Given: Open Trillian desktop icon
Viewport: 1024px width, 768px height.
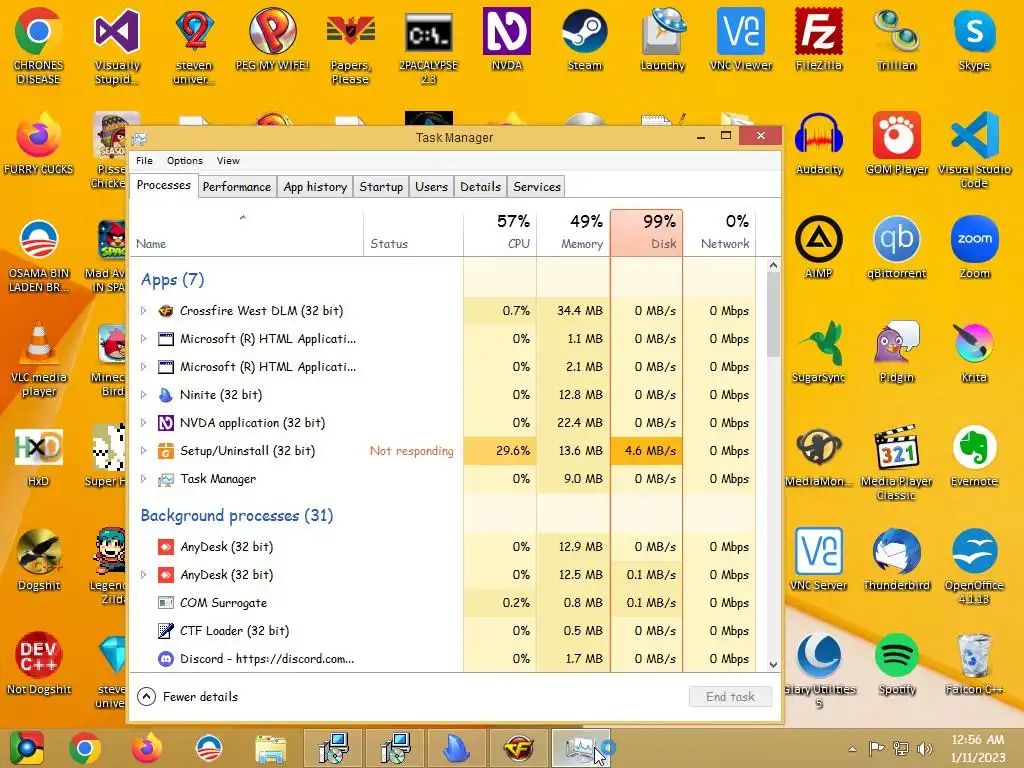Looking at the screenshot, I should point(896,39).
